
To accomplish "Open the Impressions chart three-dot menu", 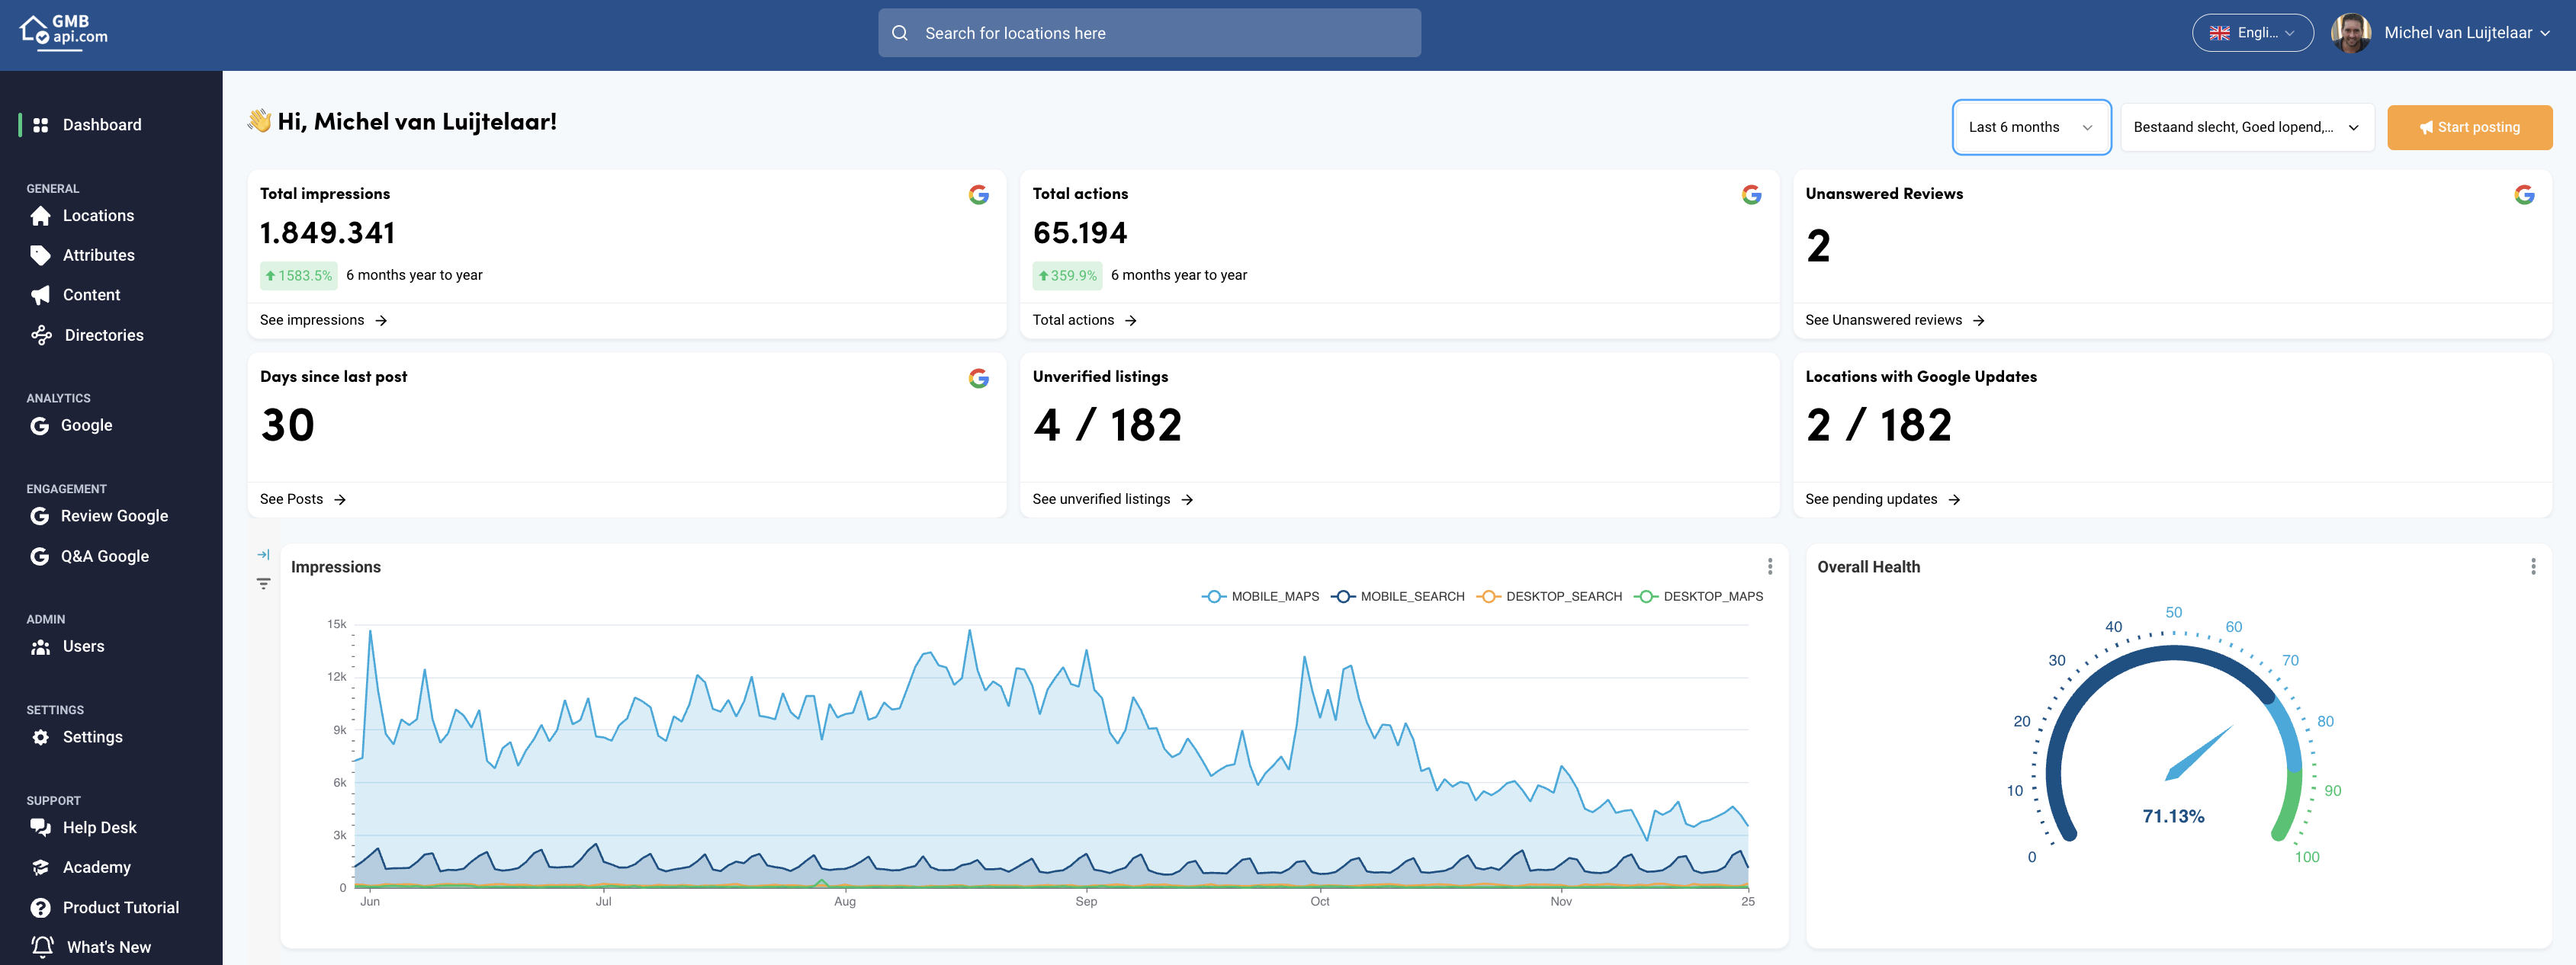I will coord(1769,567).
